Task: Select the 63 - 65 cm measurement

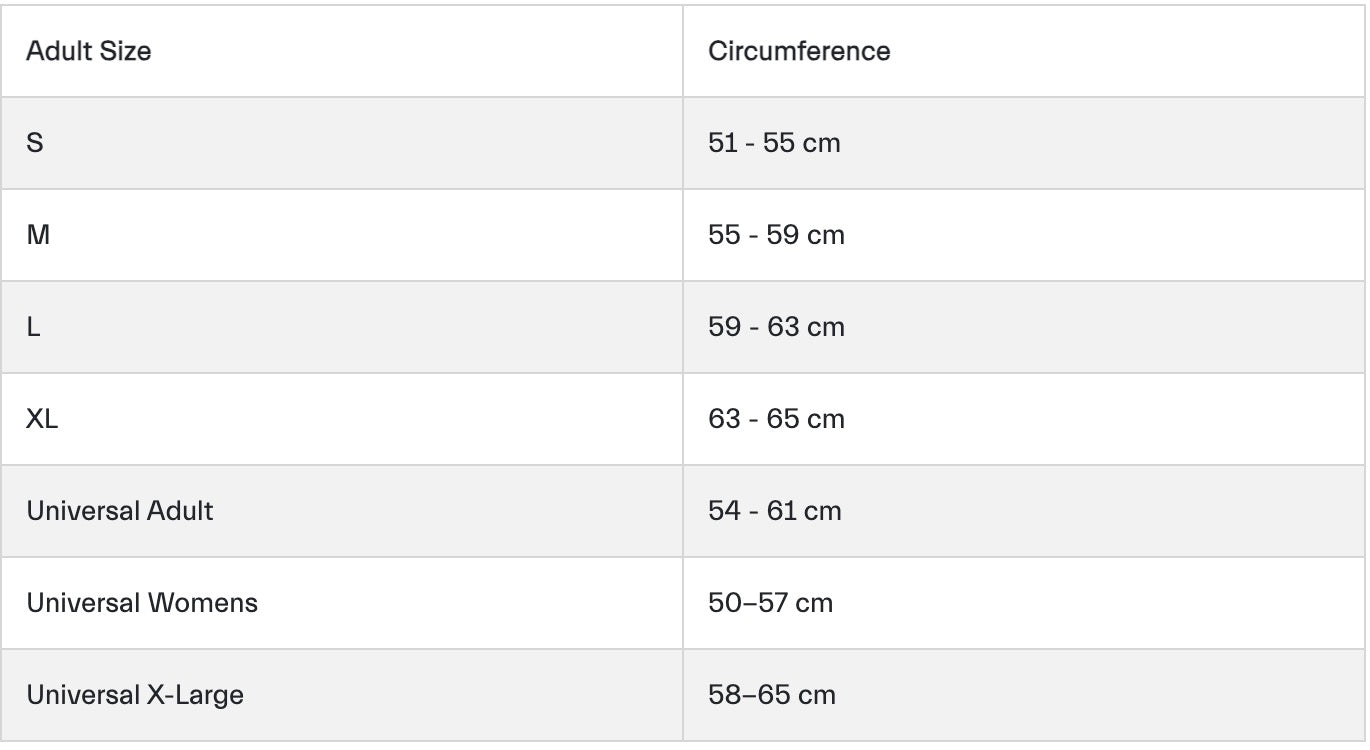Action: pos(776,419)
